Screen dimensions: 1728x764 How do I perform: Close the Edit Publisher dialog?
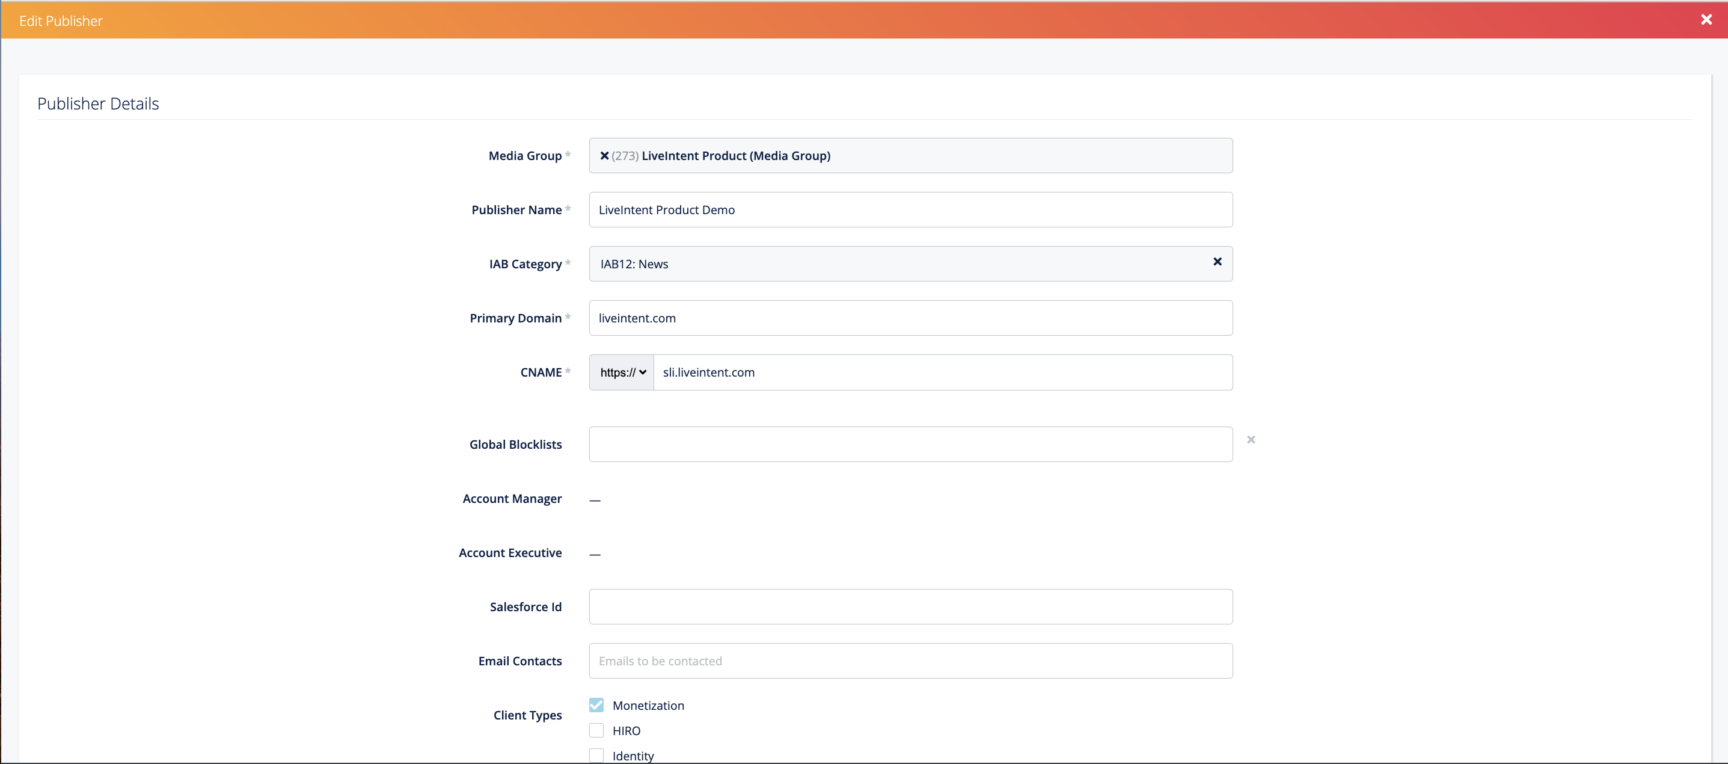(x=1706, y=20)
